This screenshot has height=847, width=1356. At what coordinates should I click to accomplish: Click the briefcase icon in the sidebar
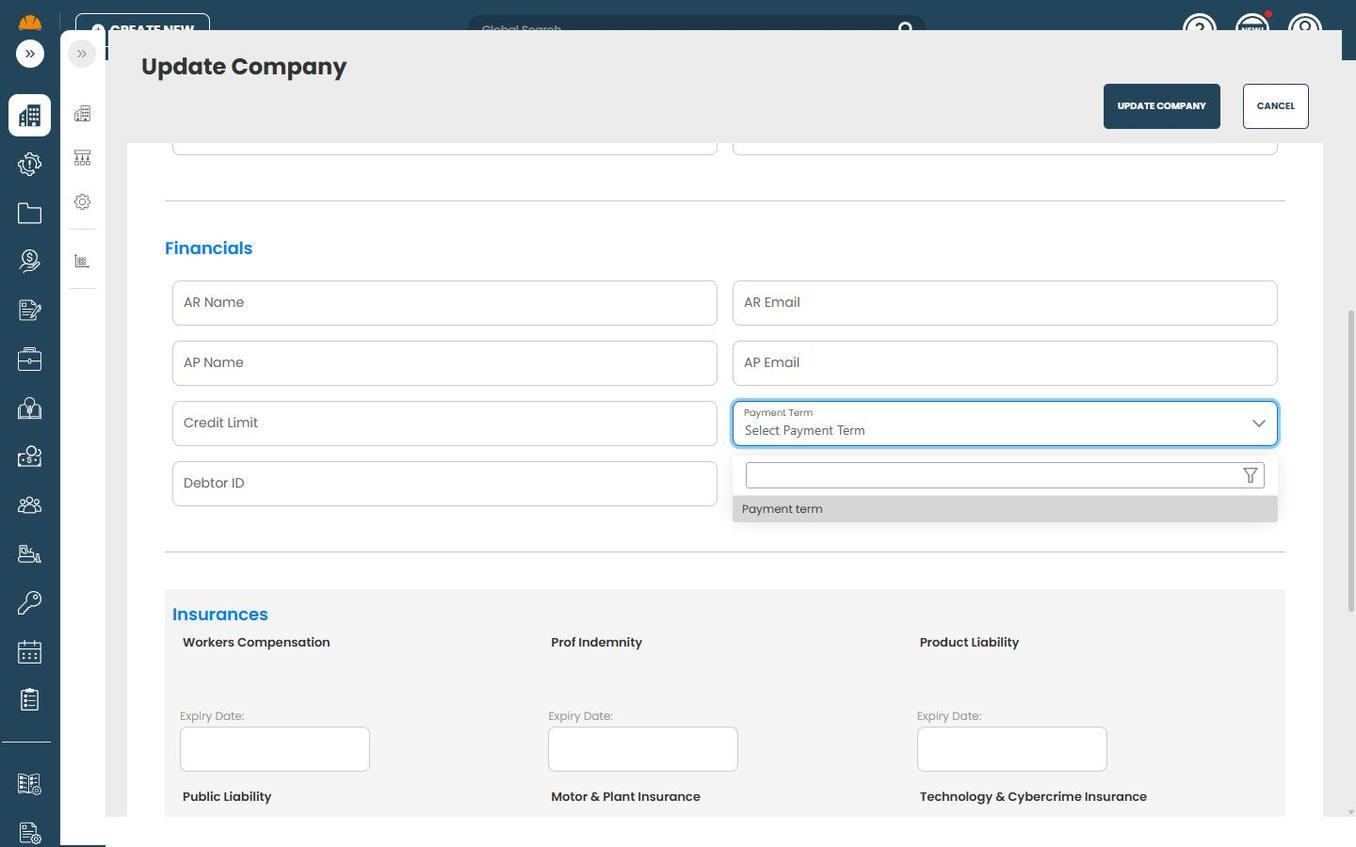[29, 359]
